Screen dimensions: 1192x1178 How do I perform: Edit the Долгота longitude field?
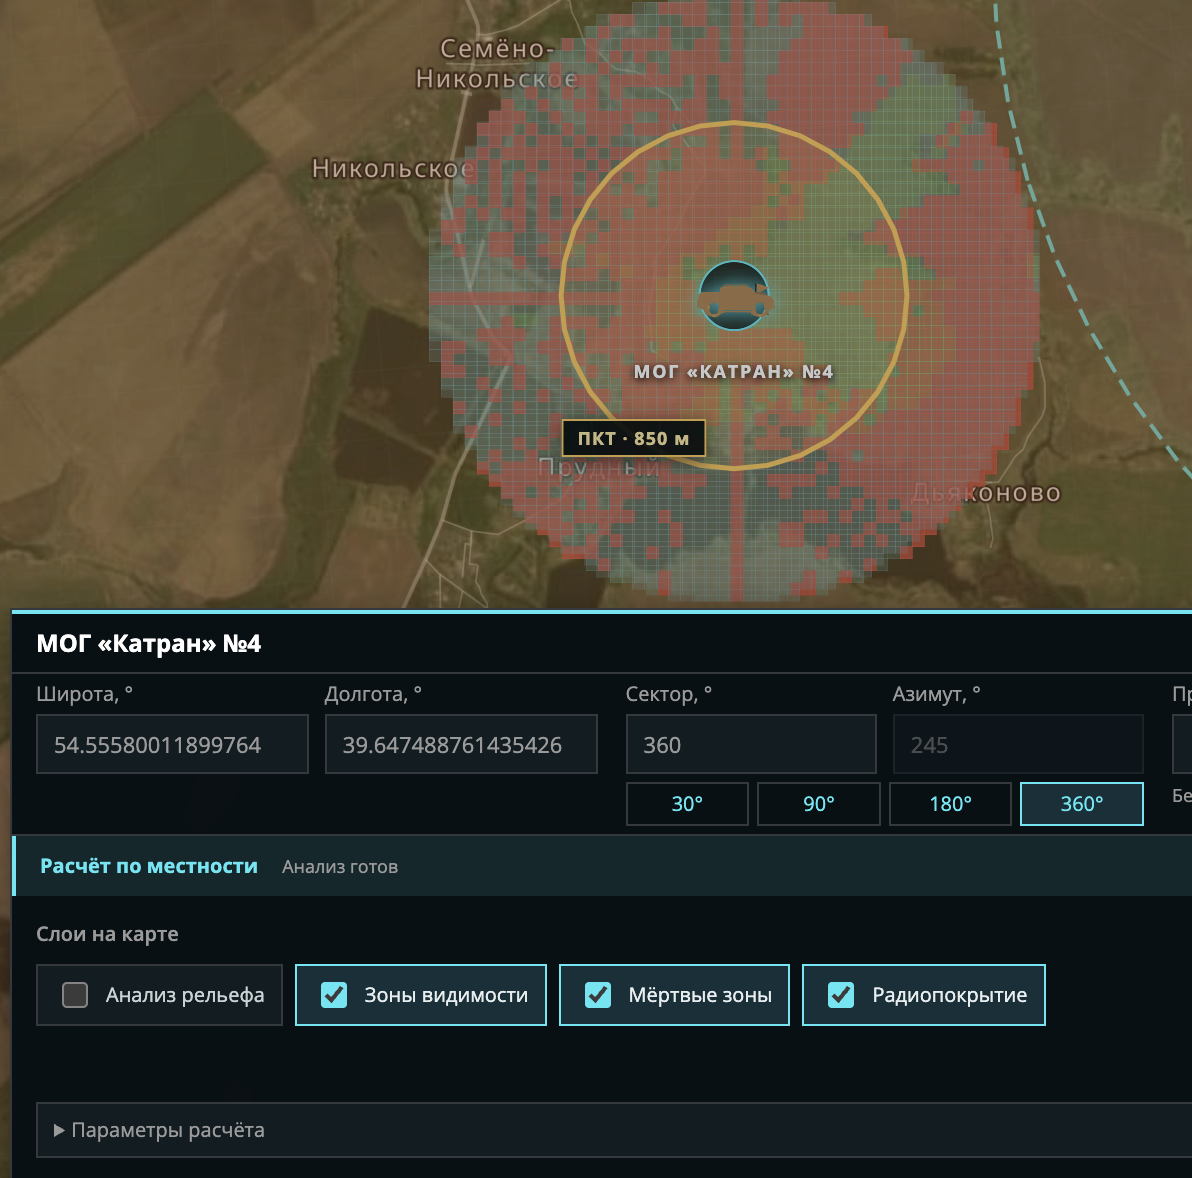coord(461,744)
